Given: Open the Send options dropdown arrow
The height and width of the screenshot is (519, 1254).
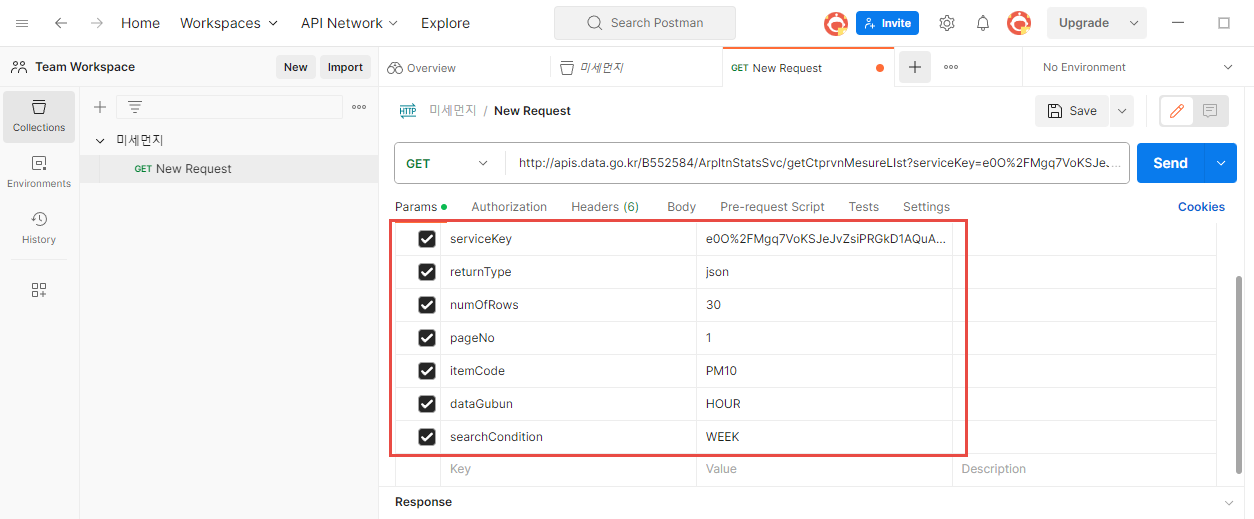Looking at the screenshot, I should (x=1220, y=163).
